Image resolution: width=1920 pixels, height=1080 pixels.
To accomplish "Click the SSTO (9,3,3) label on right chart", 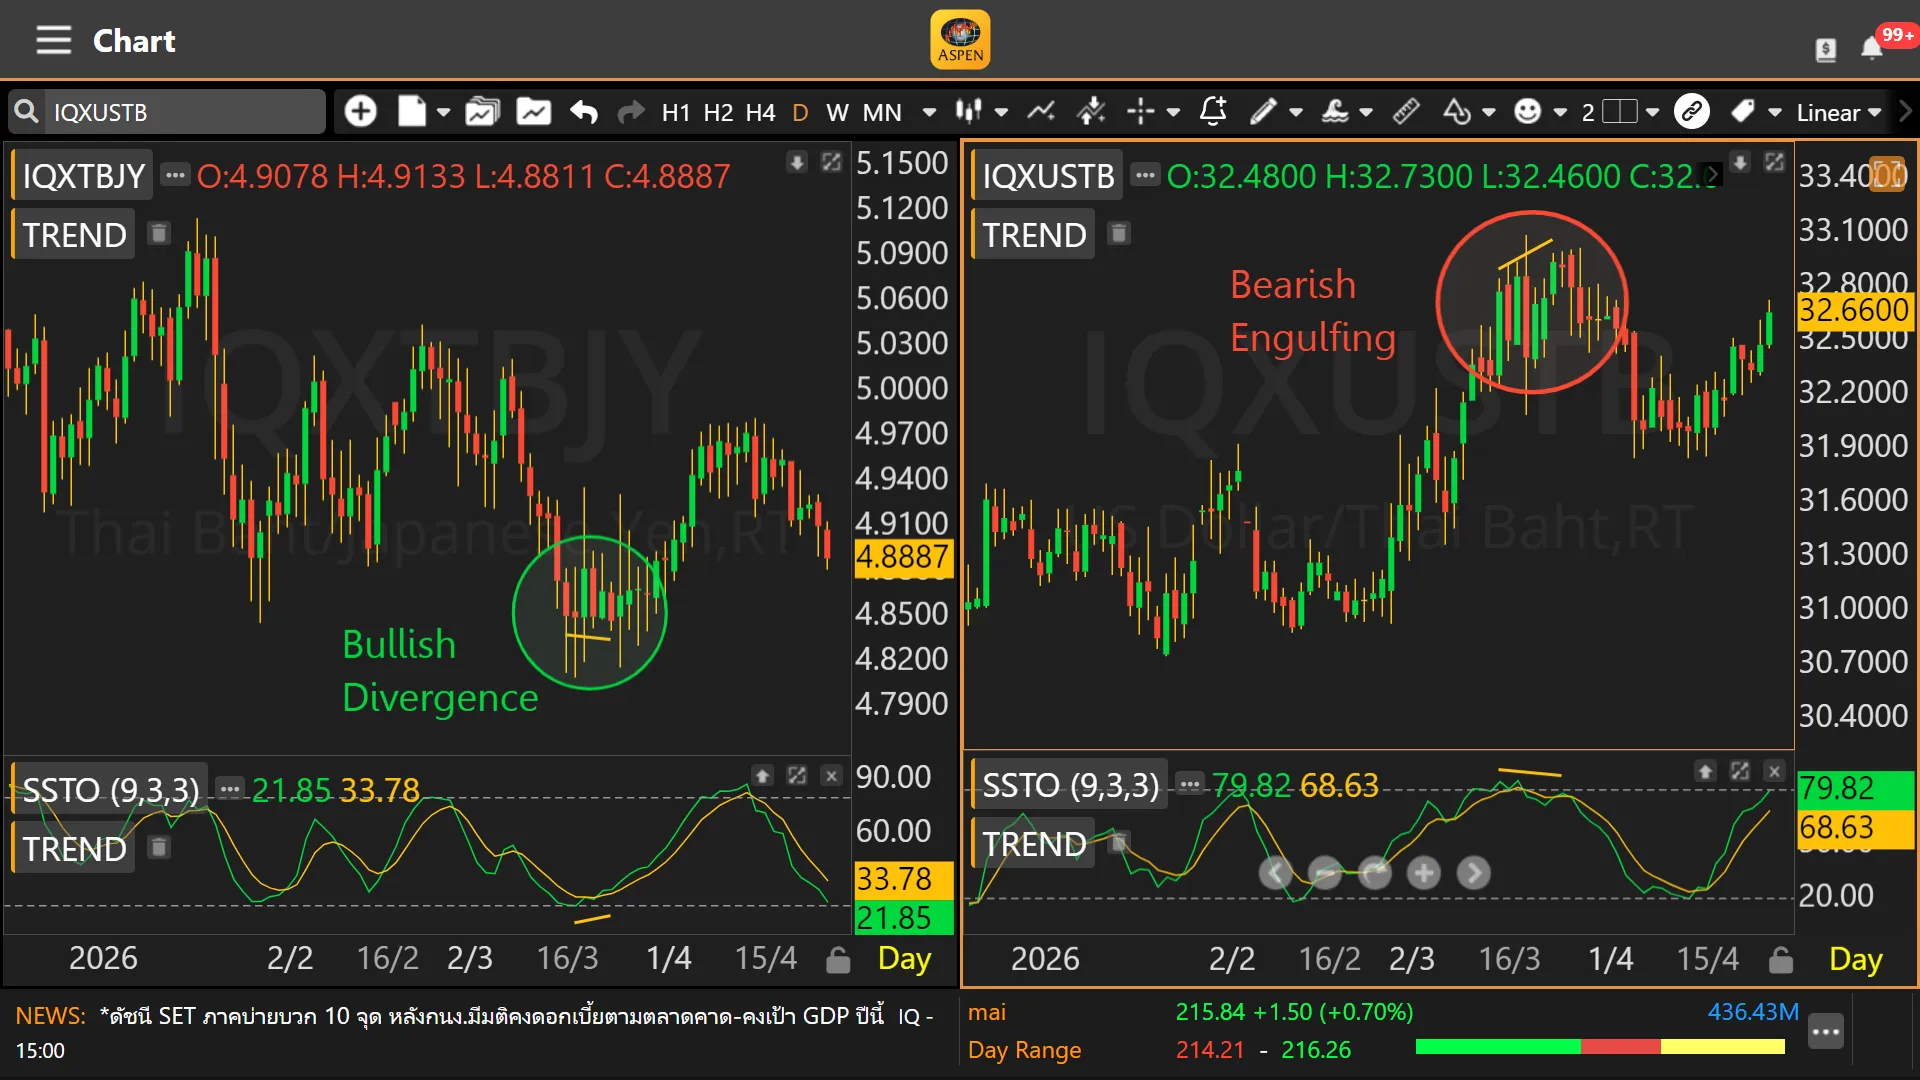I will pos(1070,786).
